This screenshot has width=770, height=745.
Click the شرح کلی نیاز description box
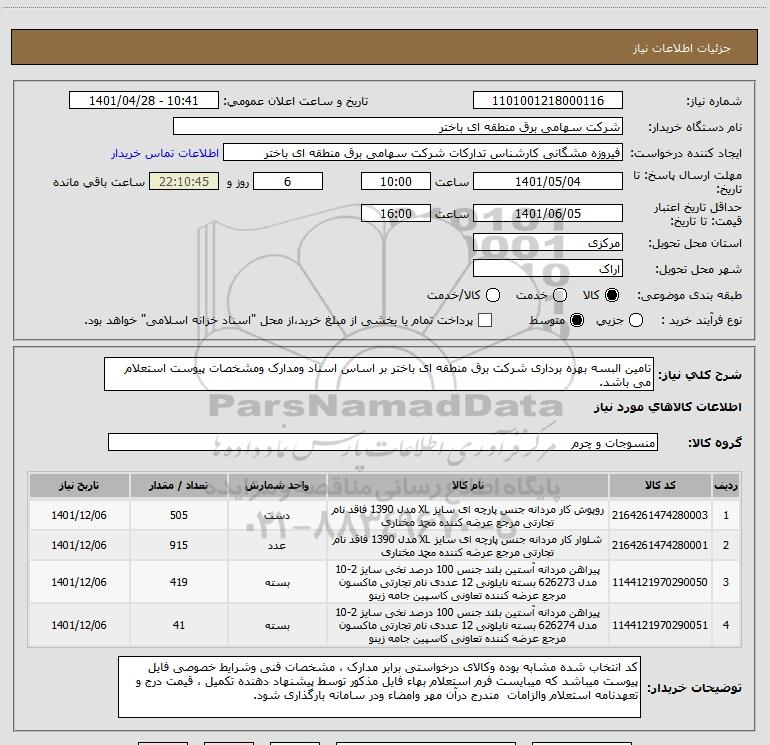point(379,375)
